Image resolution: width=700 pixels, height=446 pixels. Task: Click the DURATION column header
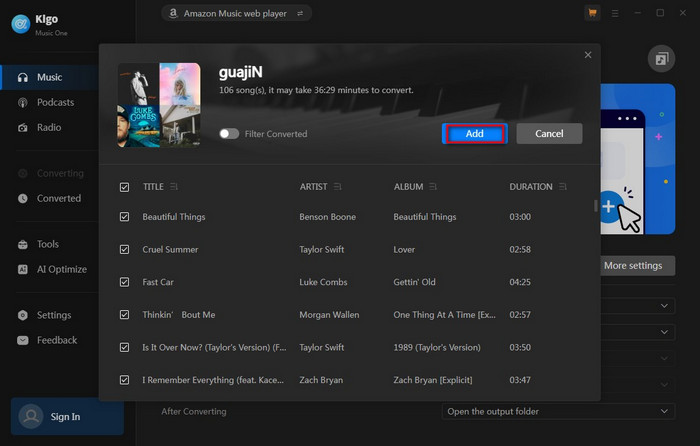click(531, 187)
